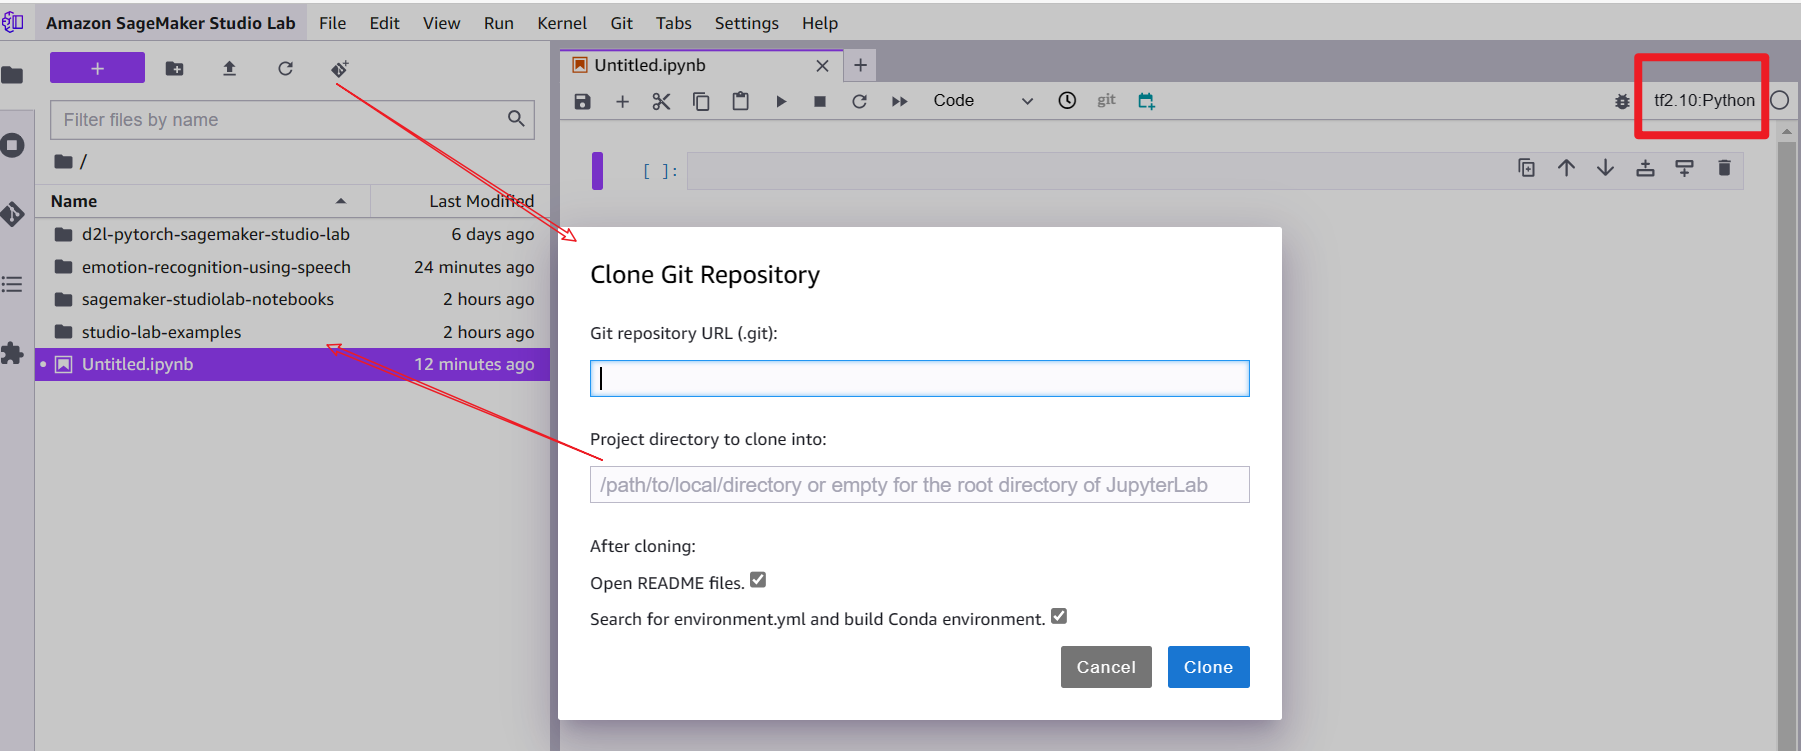
Task: Select Untitled.ipynb in the file list
Action: pos(292,364)
